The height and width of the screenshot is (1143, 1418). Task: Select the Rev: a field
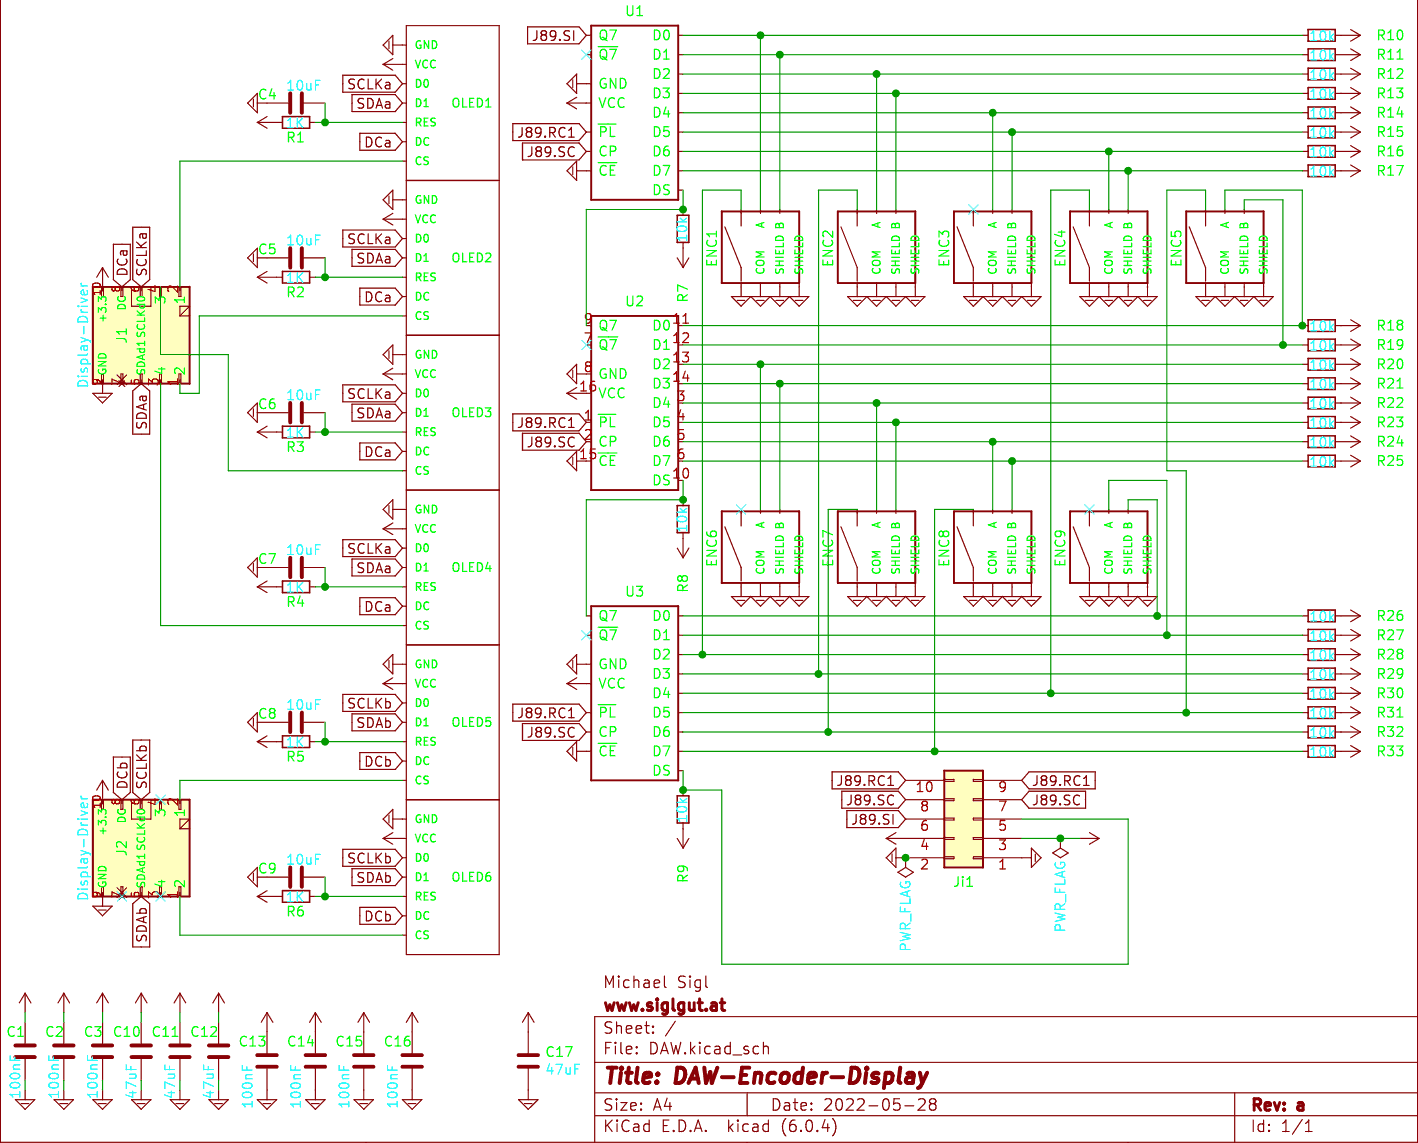click(x=1278, y=1105)
